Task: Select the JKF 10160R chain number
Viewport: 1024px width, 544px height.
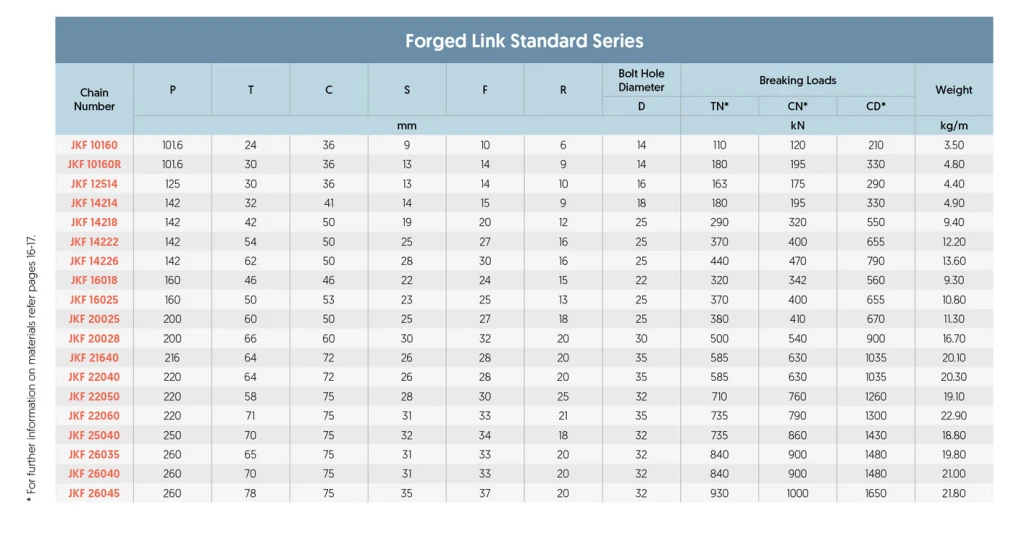Action: [94, 164]
